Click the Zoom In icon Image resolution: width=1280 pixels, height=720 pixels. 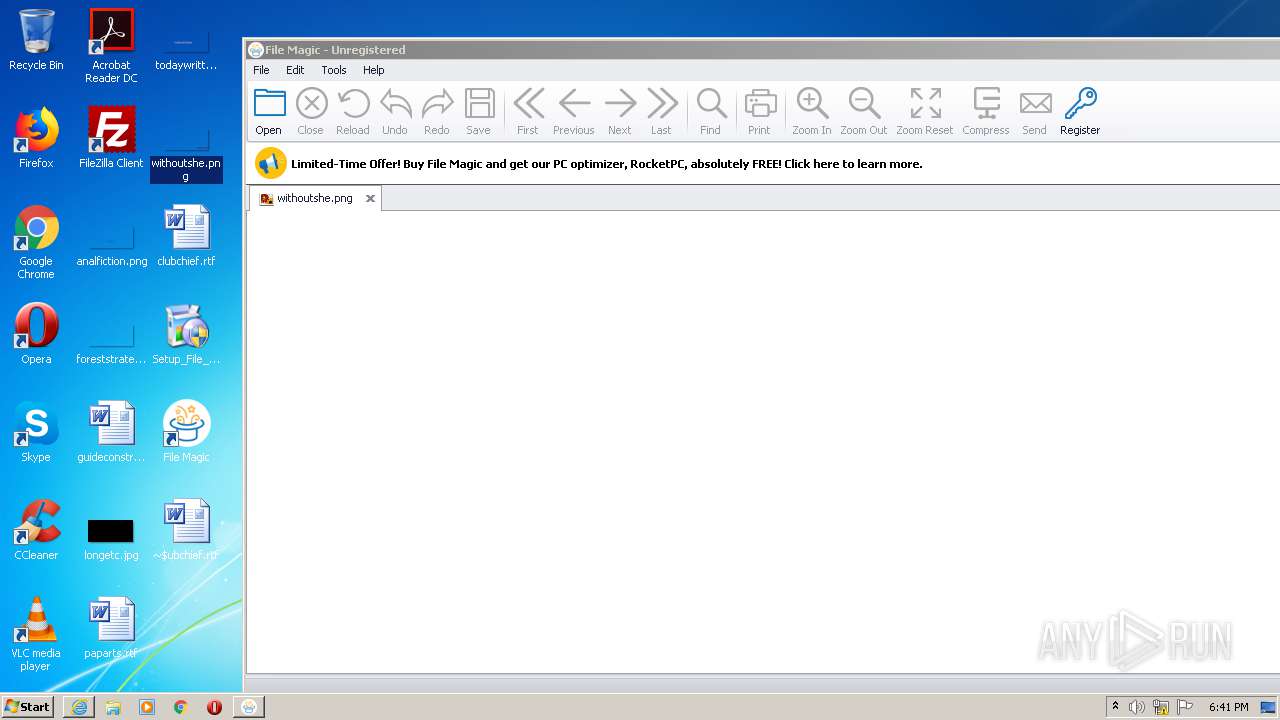812,103
